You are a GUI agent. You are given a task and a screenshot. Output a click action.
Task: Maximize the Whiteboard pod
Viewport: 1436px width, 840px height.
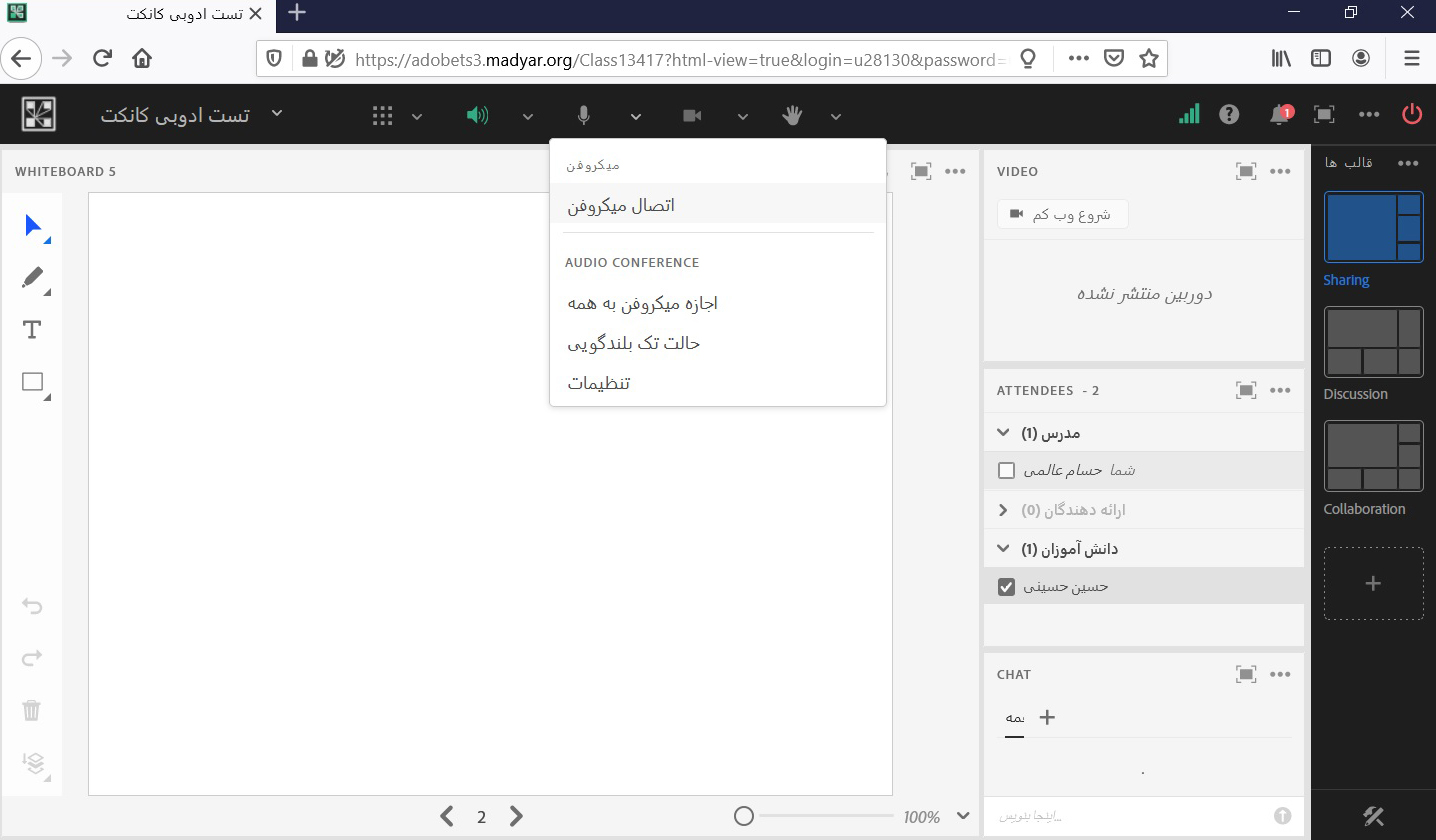(x=921, y=171)
